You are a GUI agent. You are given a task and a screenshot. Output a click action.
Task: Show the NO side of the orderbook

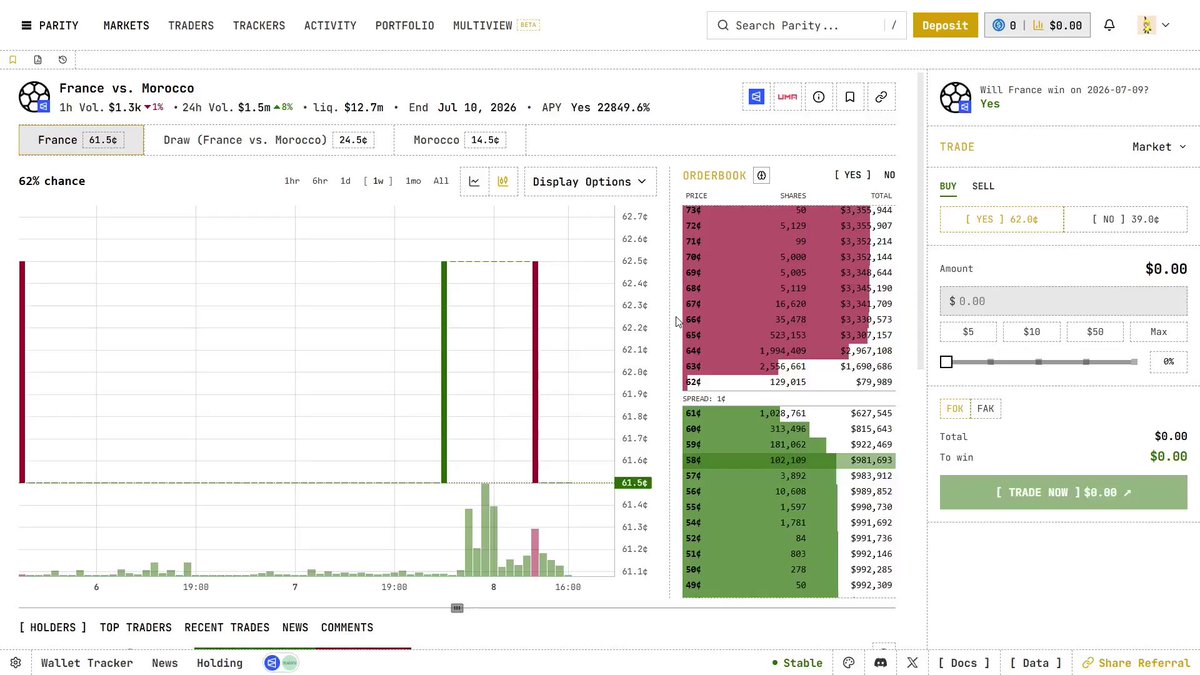click(x=889, y=175)
